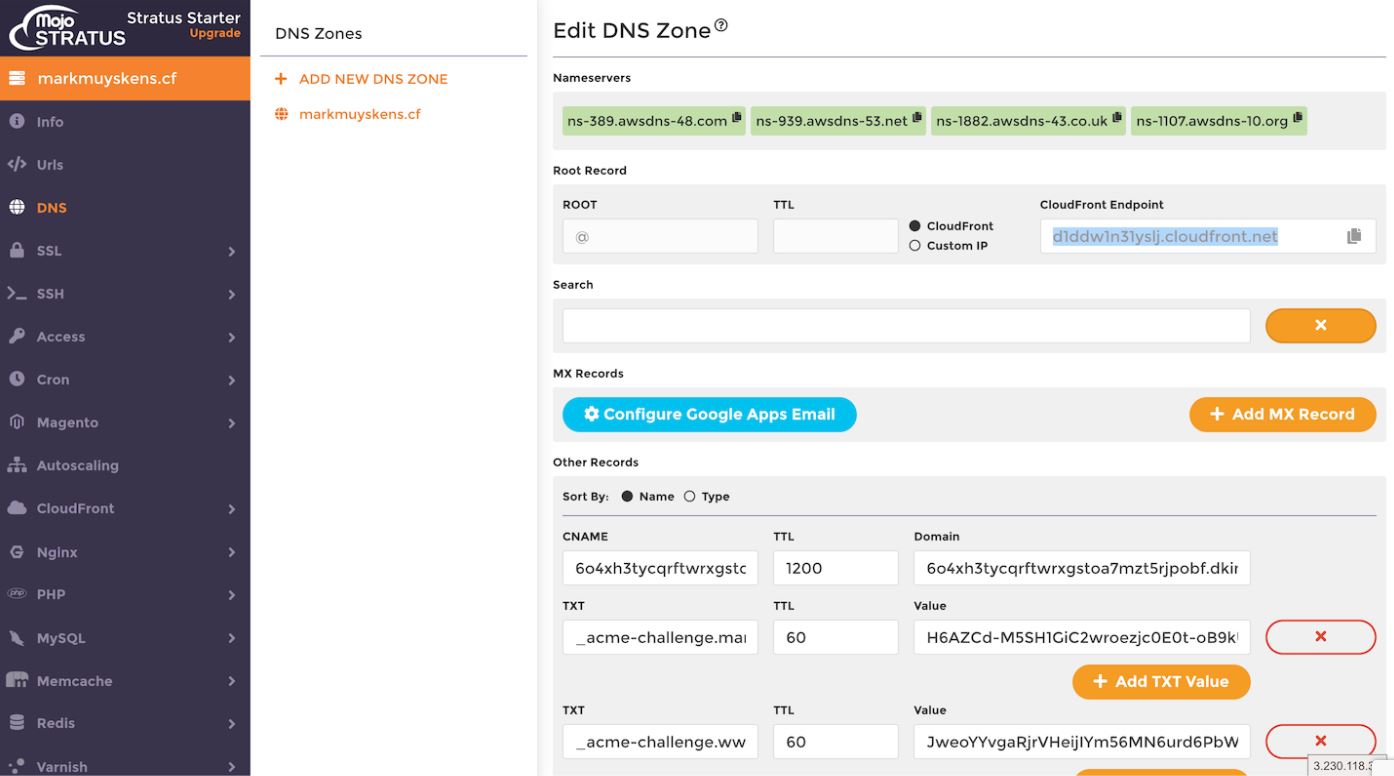The image size is (1394, 776).
Task: Click the SSL padlock icon
Action: pos(17,250)
